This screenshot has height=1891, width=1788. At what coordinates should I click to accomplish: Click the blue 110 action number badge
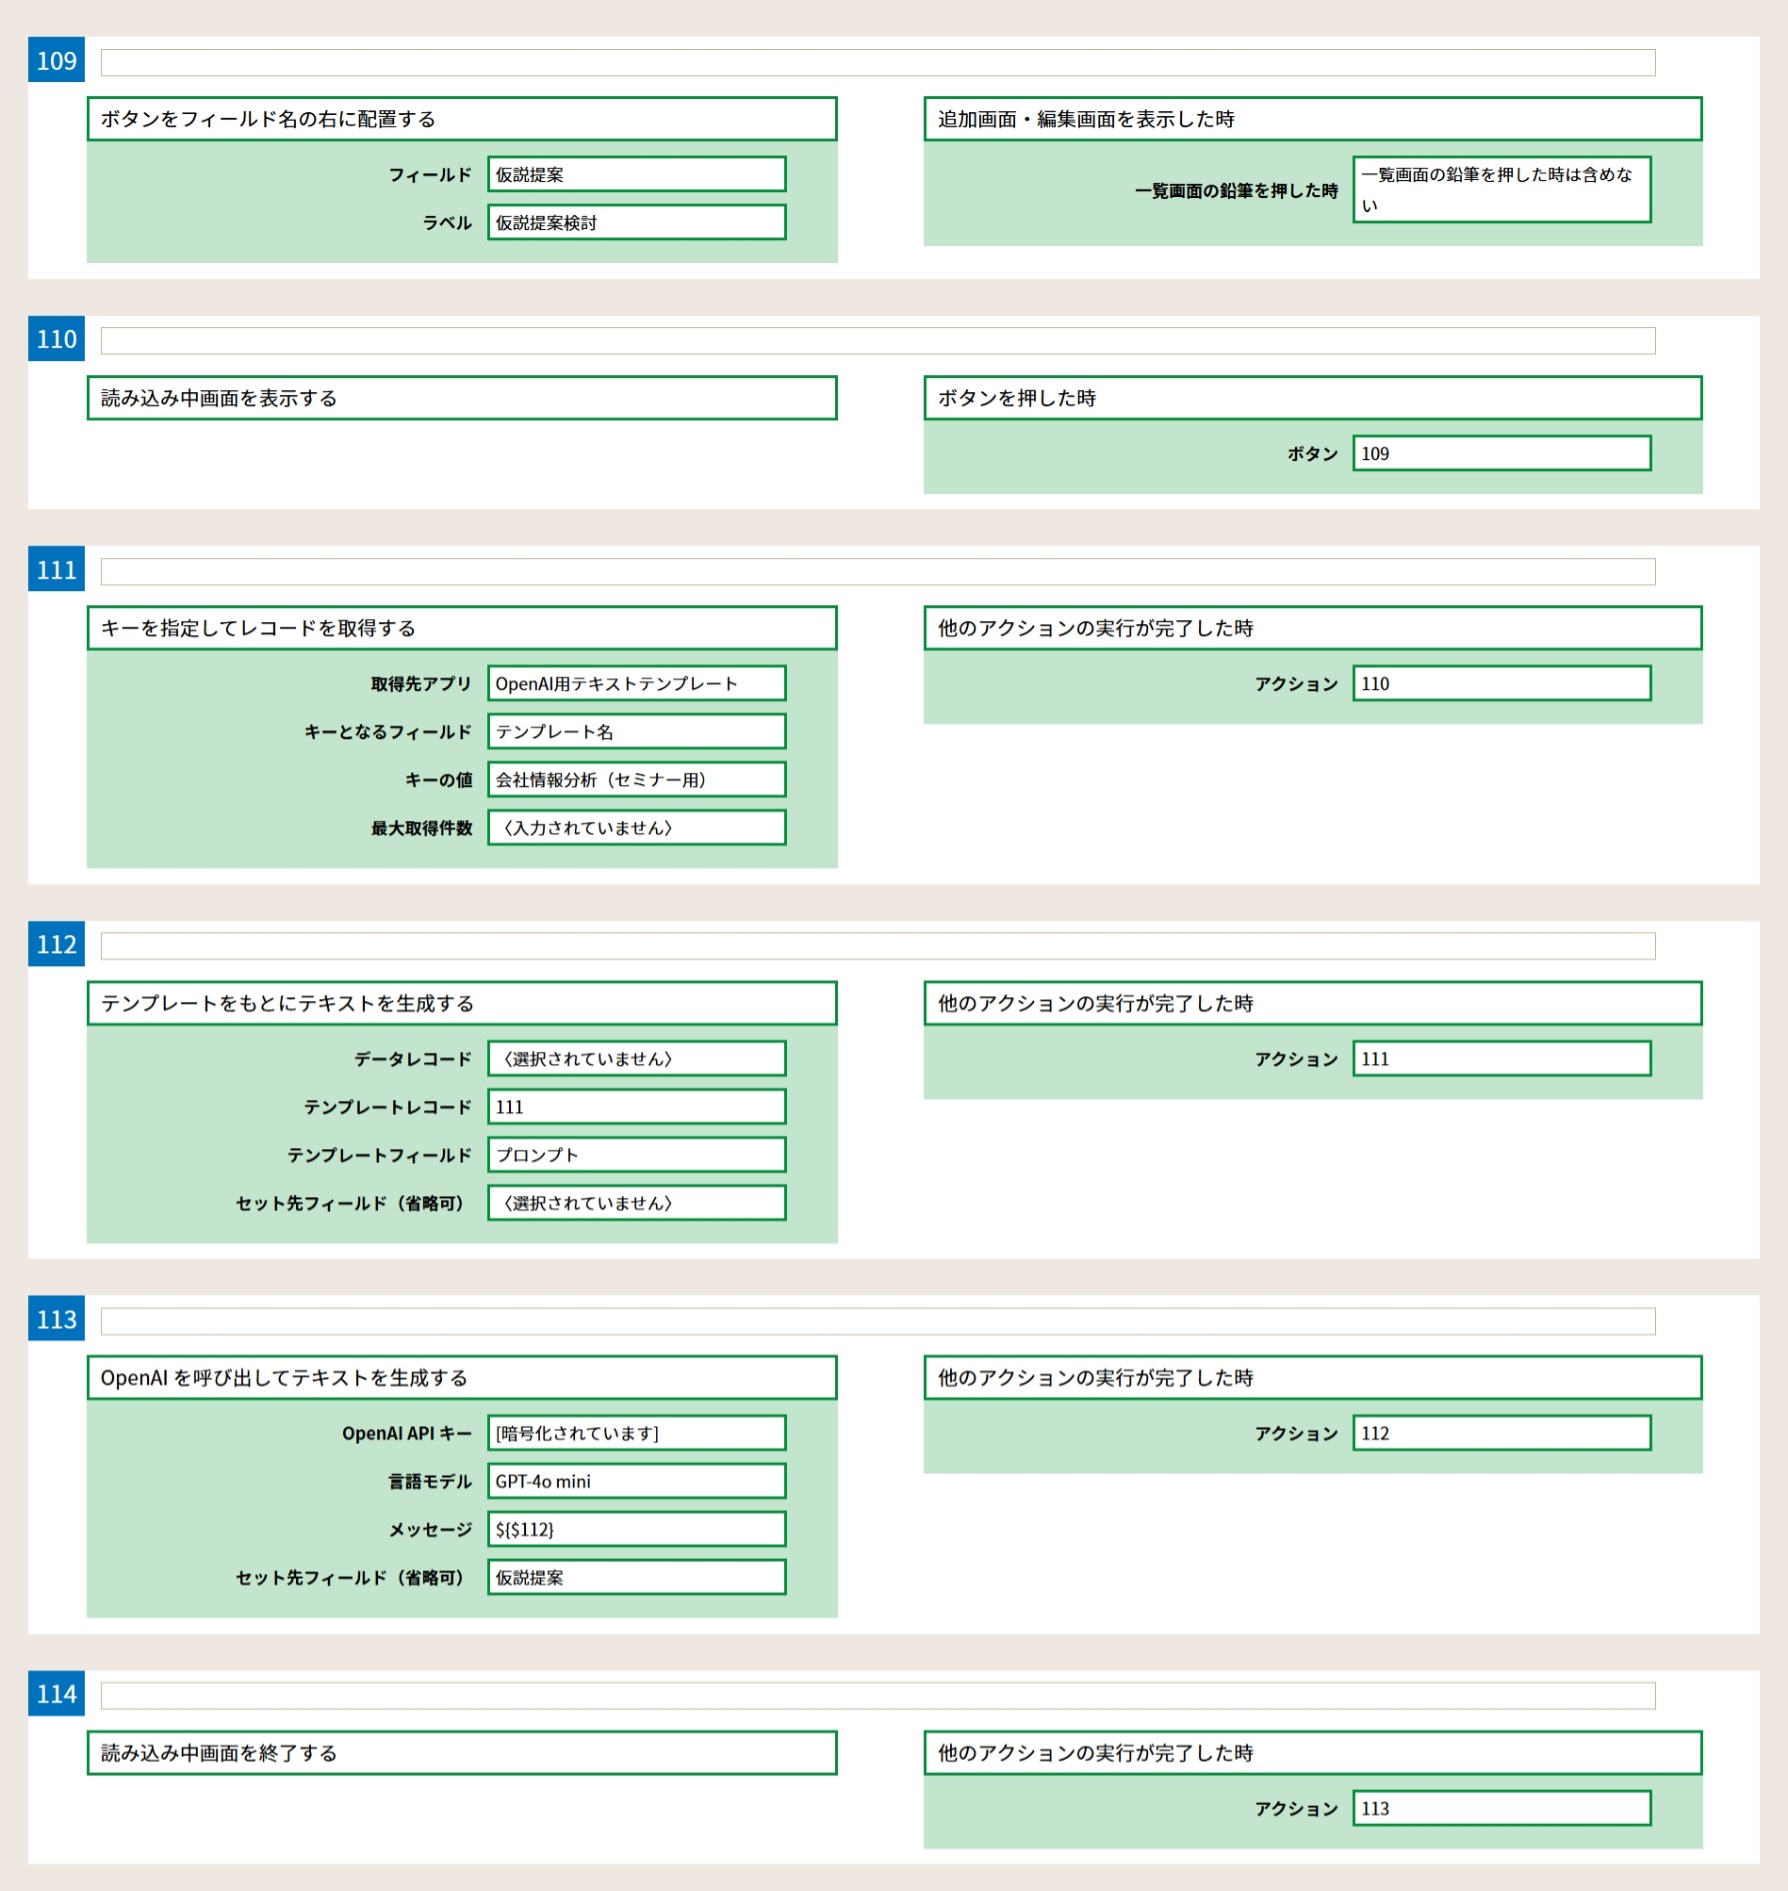[x=56, y=339]
